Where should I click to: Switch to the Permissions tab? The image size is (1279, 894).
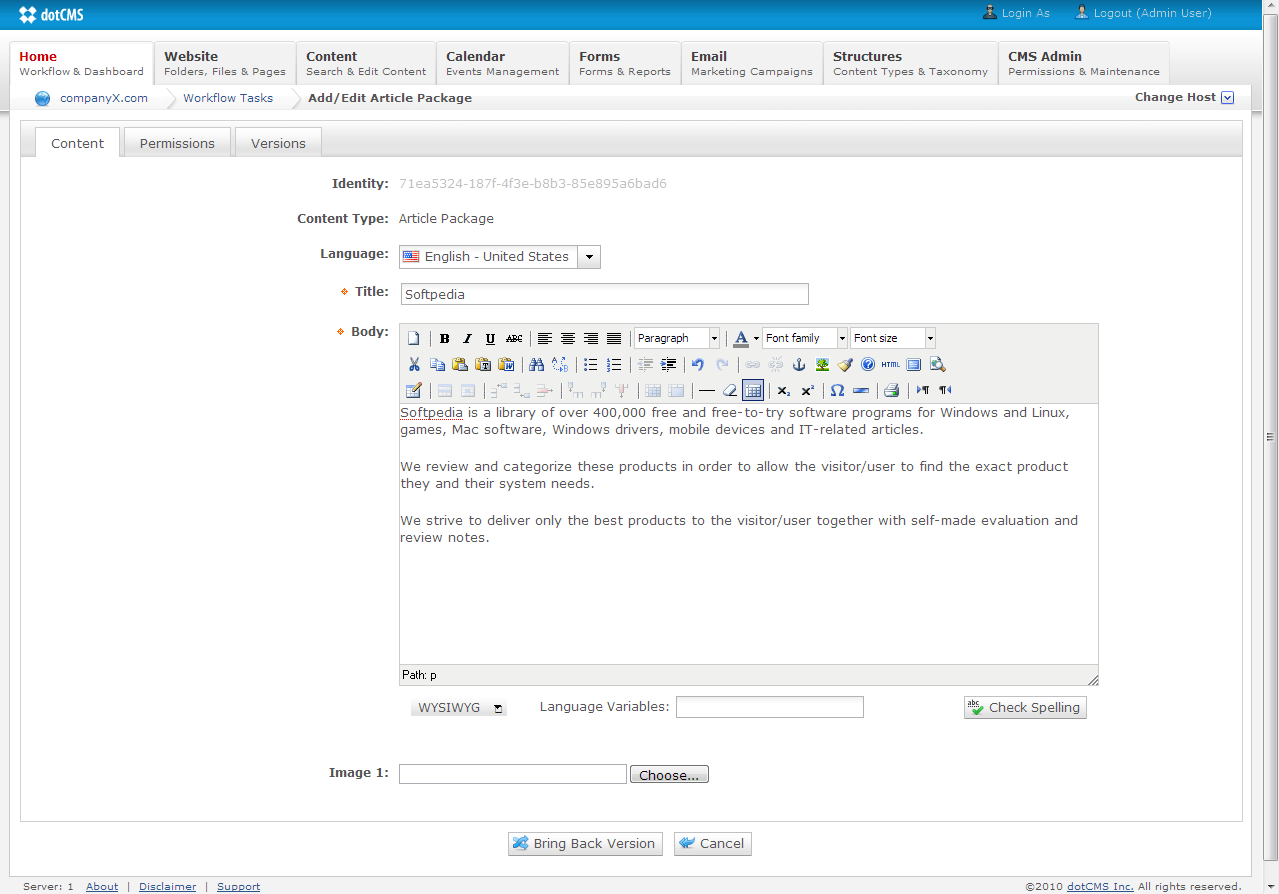pyautogui.click(x=177, y=143)
